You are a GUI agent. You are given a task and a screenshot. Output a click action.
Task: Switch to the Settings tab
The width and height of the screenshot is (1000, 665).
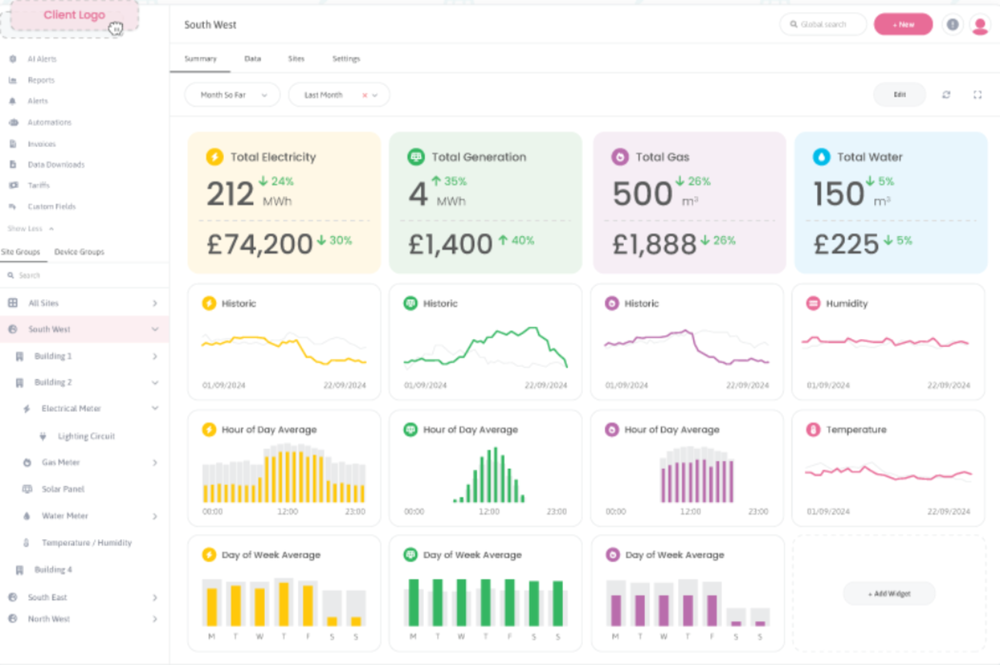(x=346, y=59)
